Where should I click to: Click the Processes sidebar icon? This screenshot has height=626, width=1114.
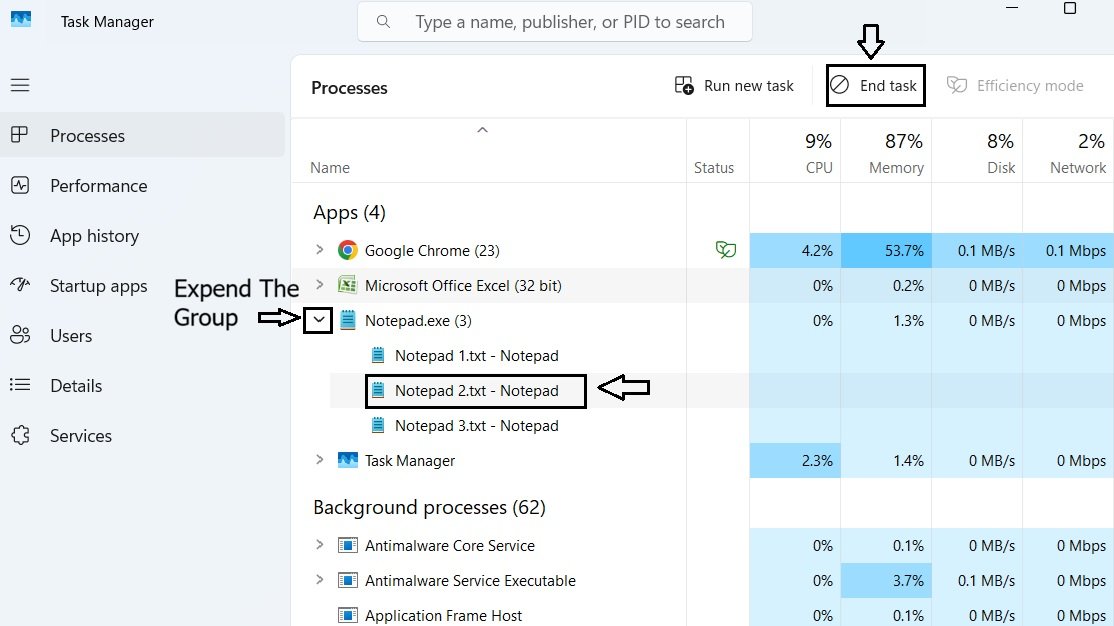click(x=20, y=134)
